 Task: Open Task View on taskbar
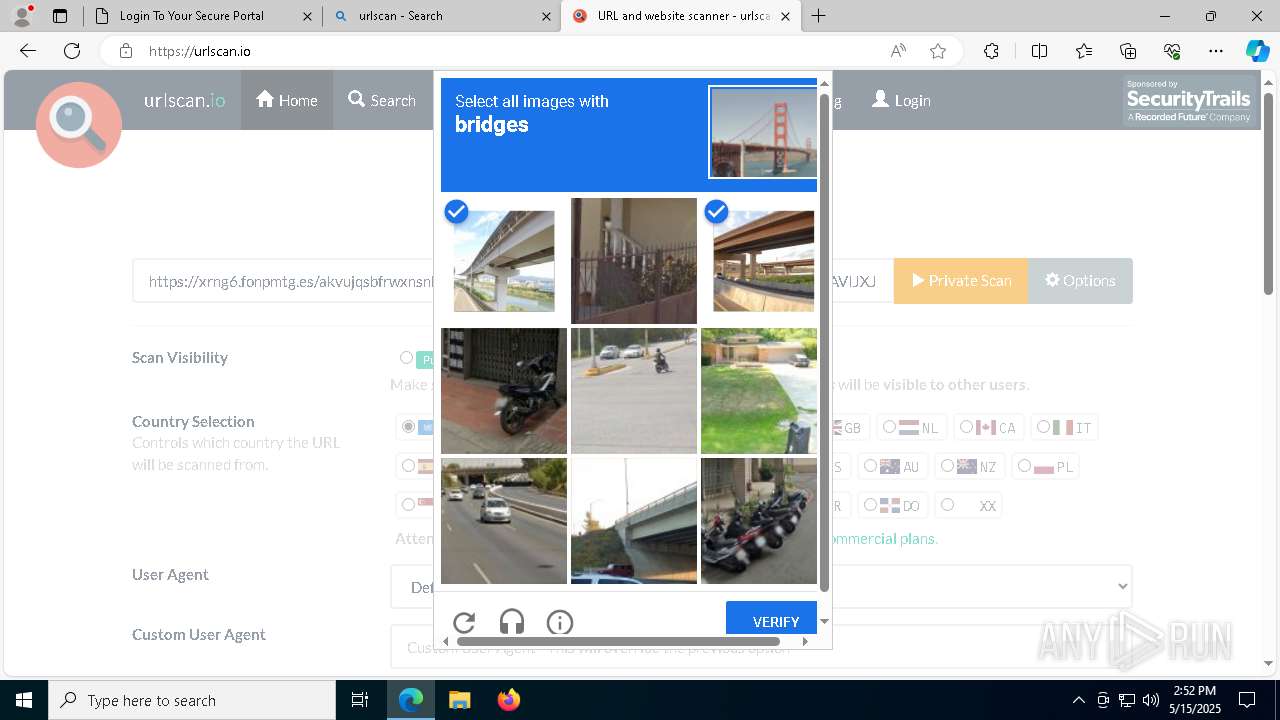pos(360,700)
